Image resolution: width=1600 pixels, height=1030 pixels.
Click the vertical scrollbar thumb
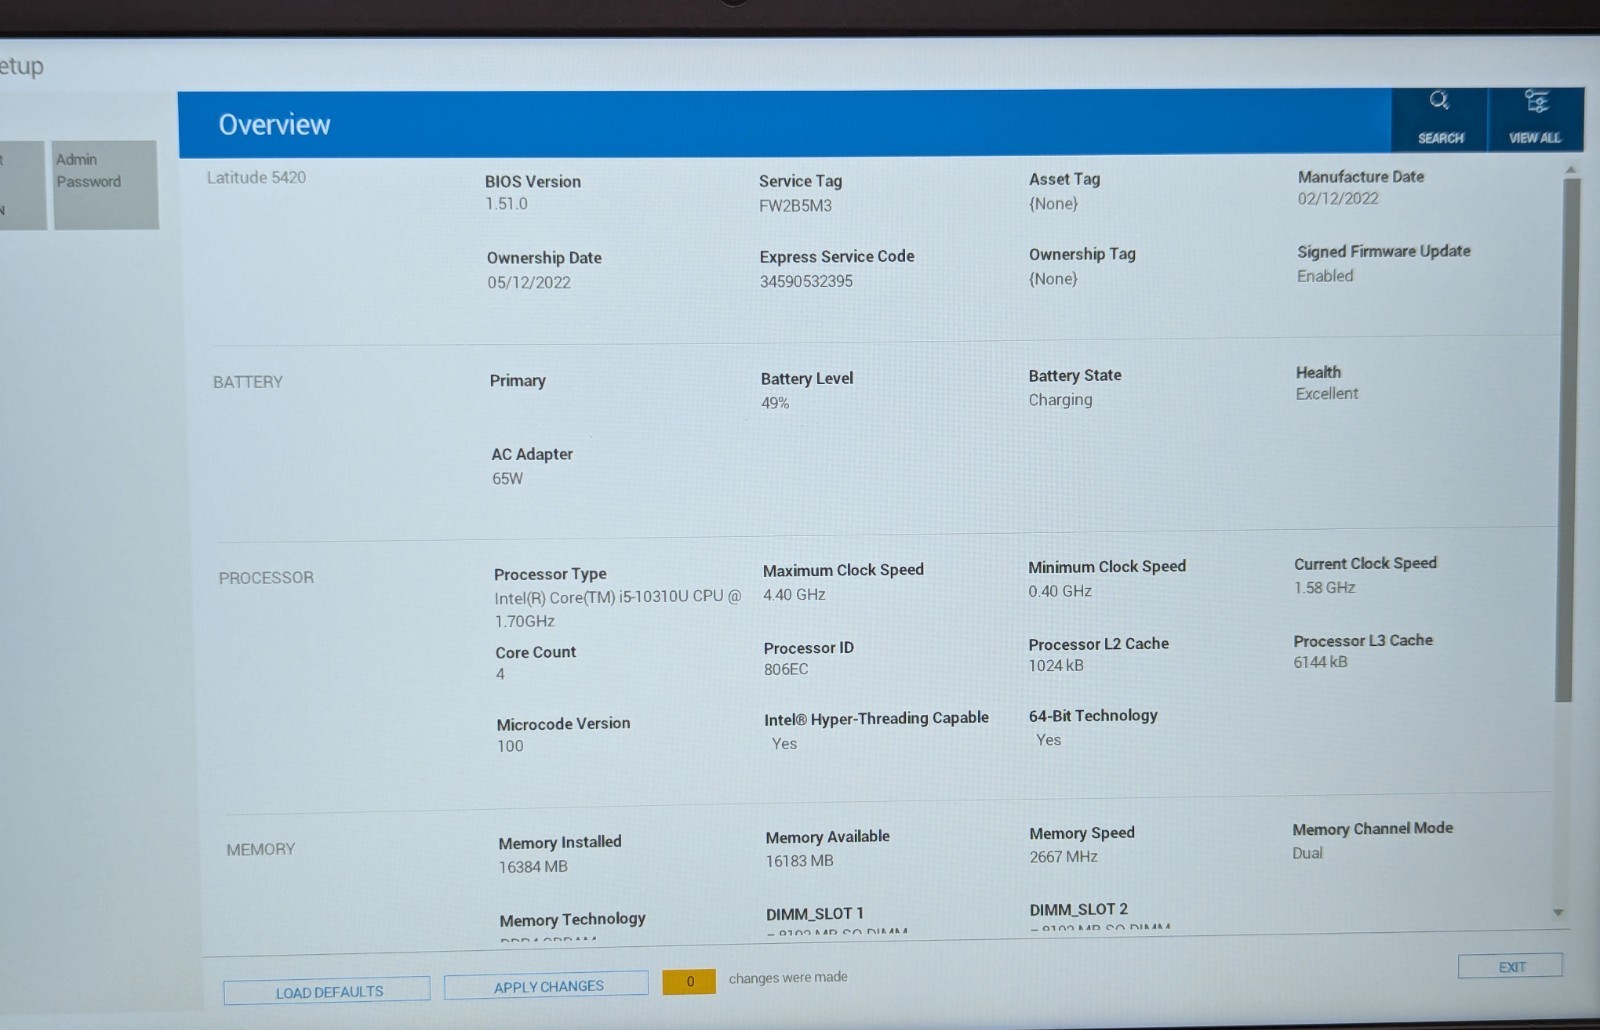pos(1565,440)
